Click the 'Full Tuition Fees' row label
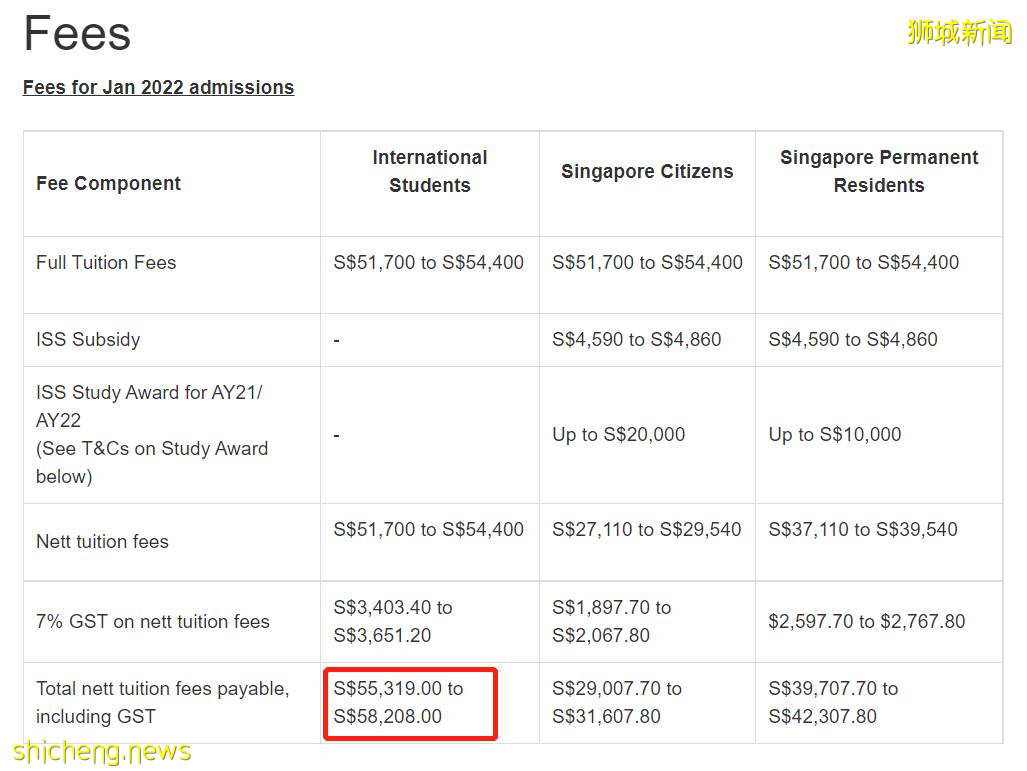 [x=106, y=263]
